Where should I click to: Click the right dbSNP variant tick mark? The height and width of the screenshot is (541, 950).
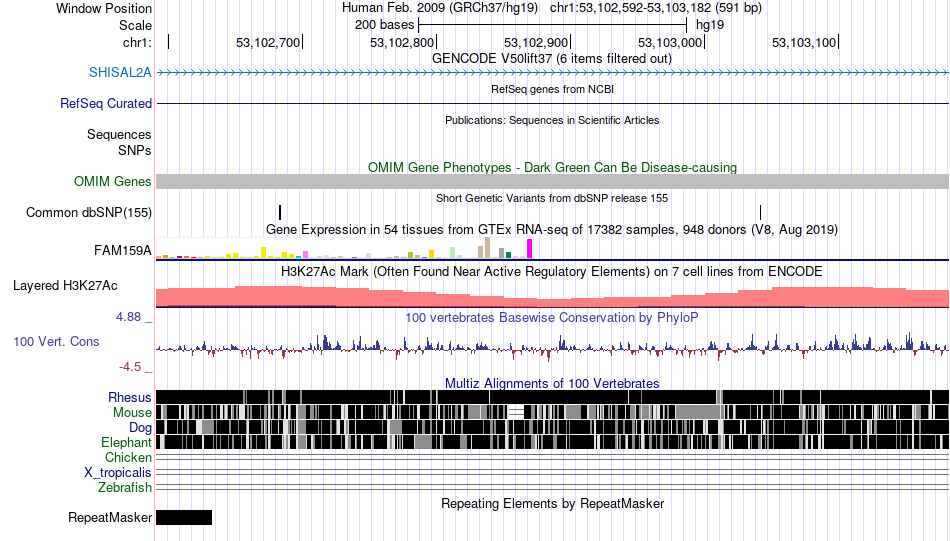pos(760,213)
